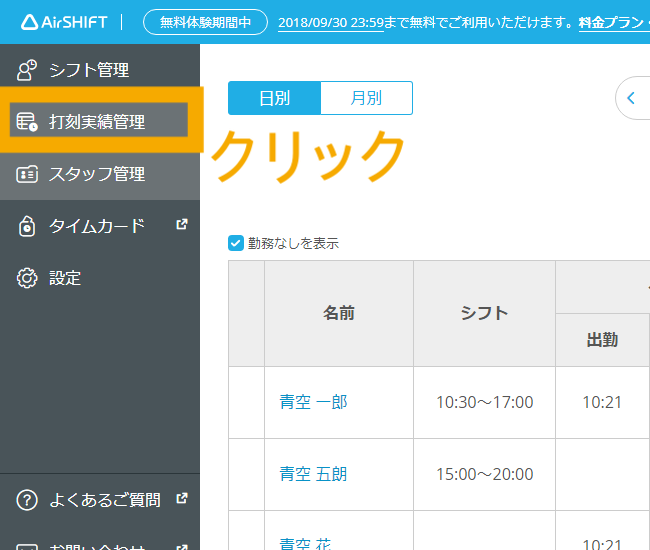
Task: Click the シフト管理 sidebar icon
Action: [27, 70]
